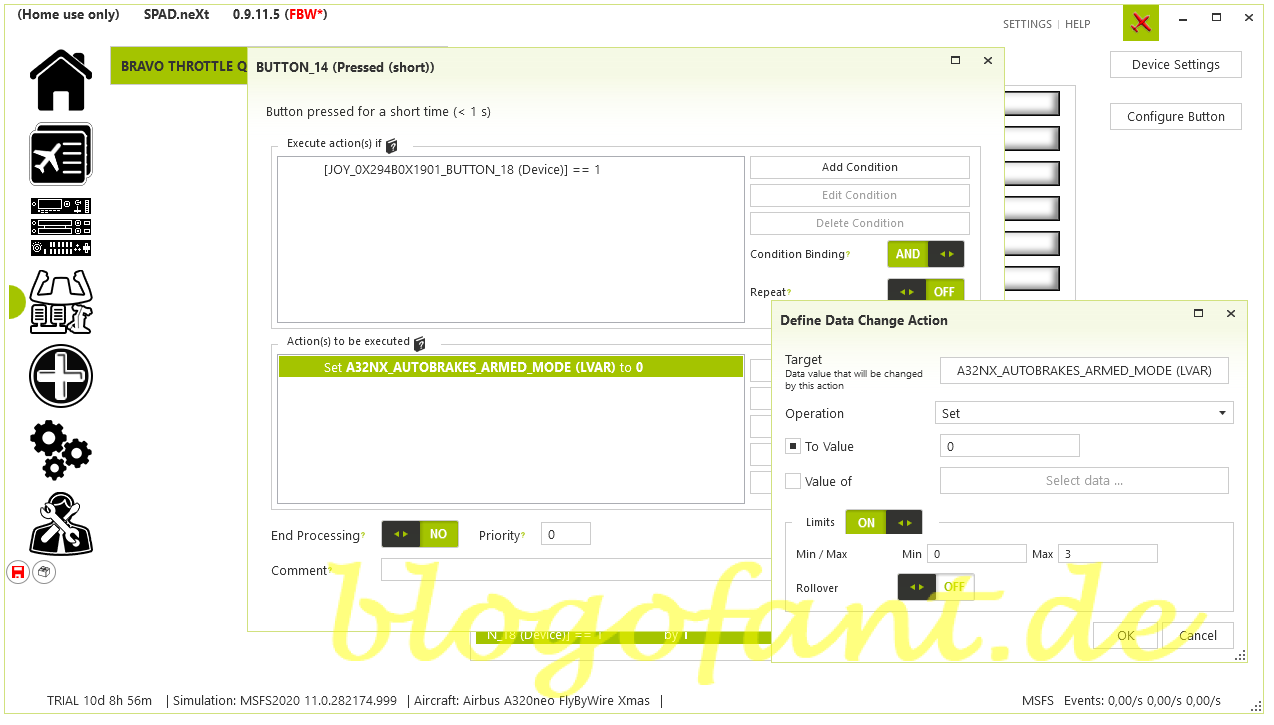Click the red save disk icon
The width and height of the screenshot is (1274, 725).
pos(17,572)
